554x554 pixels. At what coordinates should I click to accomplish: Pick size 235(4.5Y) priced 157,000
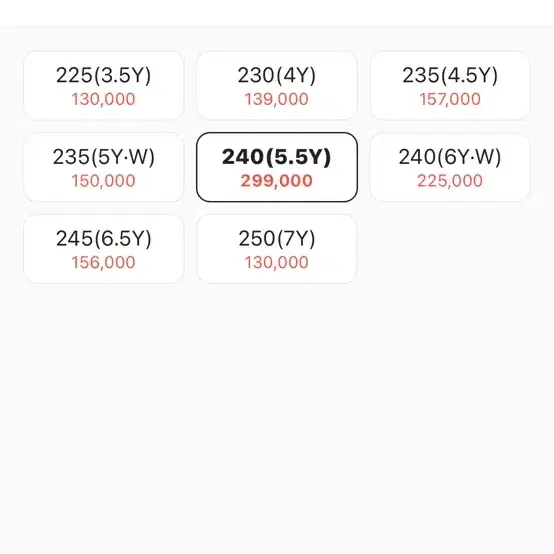coord(450,86)
